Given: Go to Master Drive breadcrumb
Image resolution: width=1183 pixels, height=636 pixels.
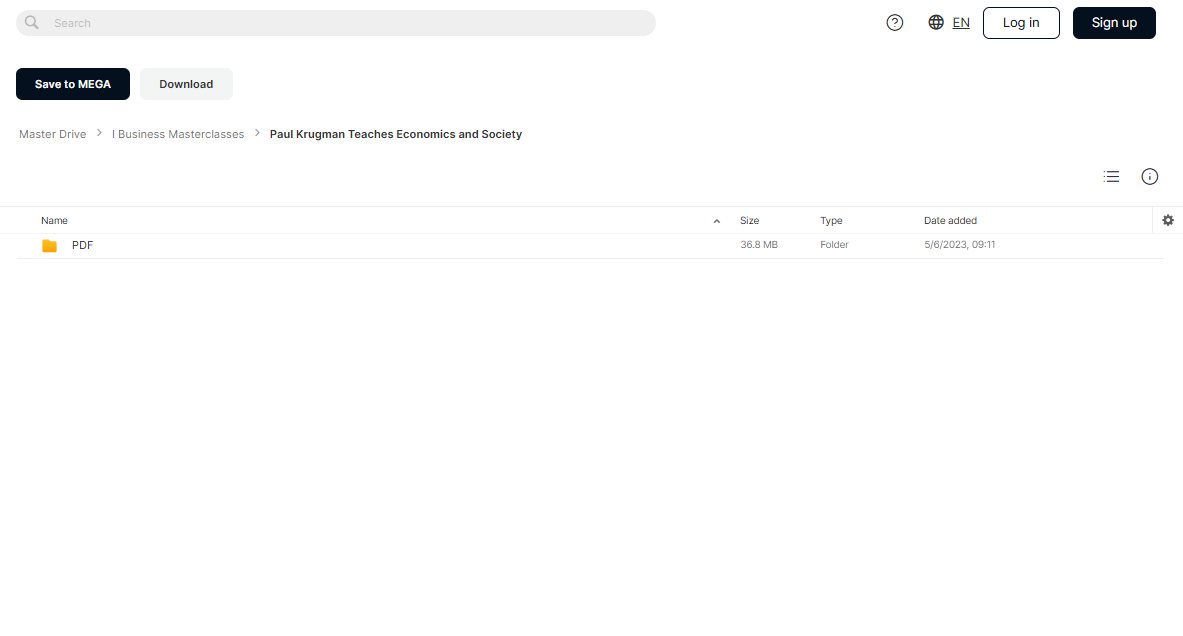Looking at the screenshot, I should pos(53,134).
